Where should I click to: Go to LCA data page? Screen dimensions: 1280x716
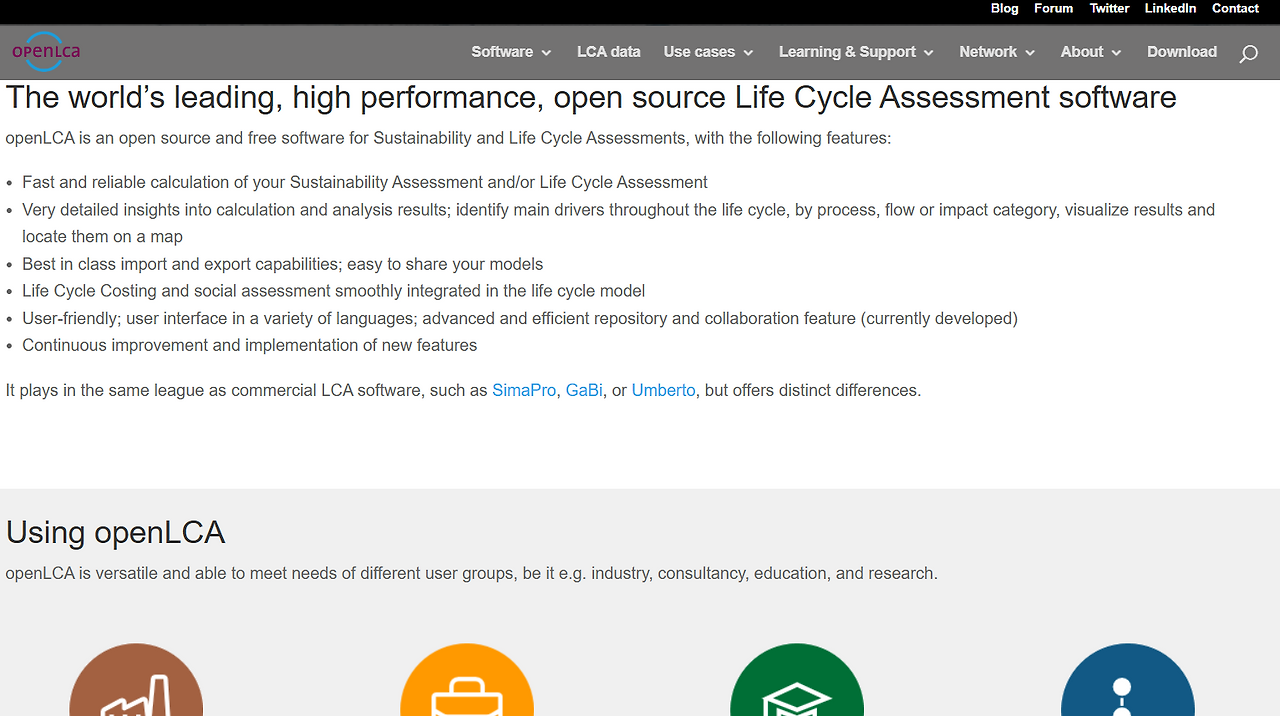click(x=608, y=52)
